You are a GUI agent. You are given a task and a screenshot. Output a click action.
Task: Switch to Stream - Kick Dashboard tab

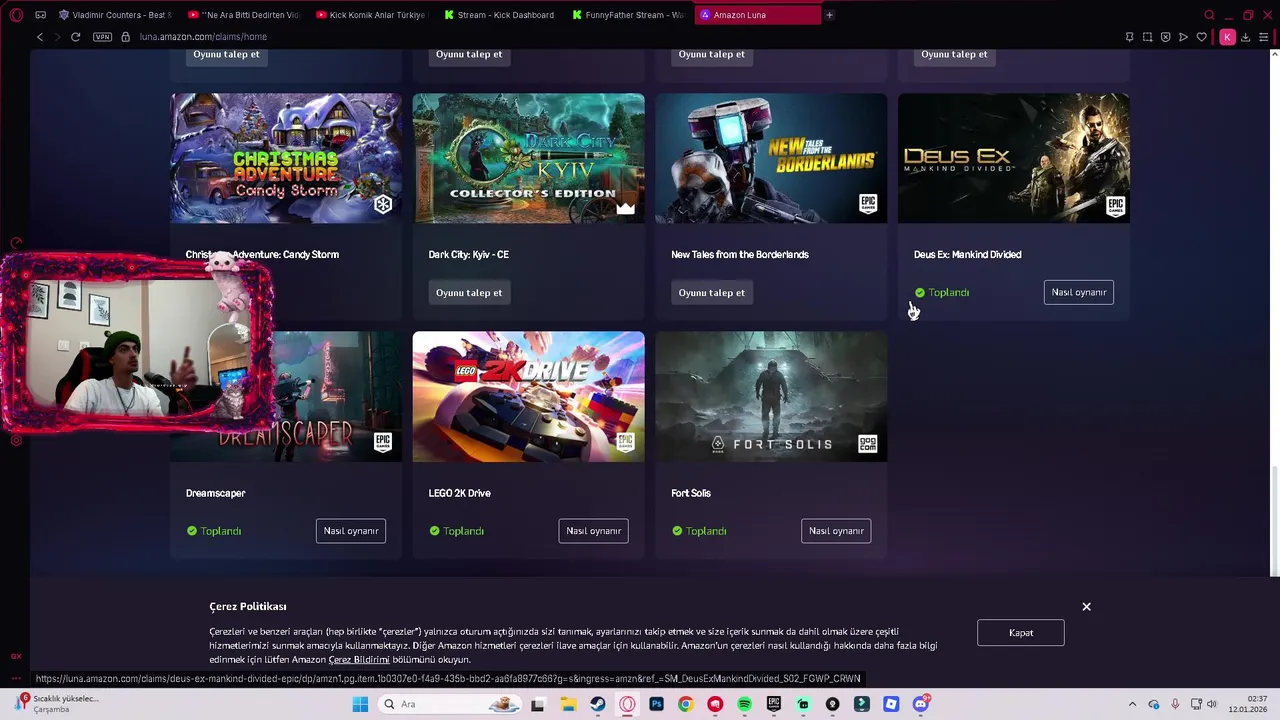[499, 15]
